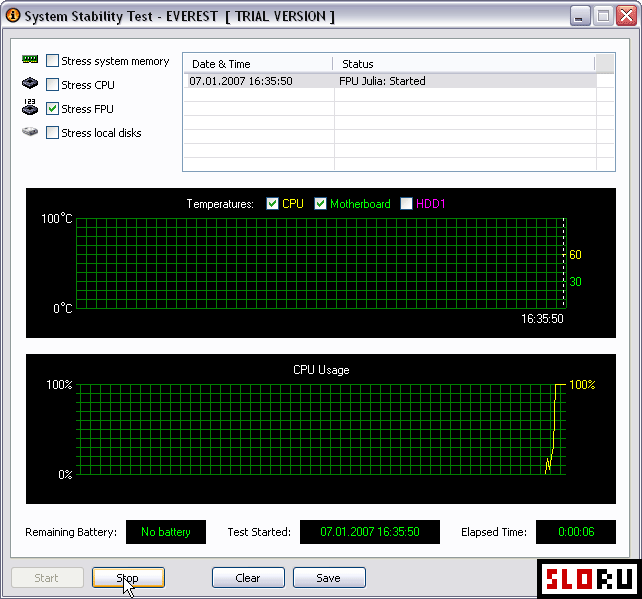Click the Test Started value 07.01.2007 16:35:50
This screenshot has width=642, height=599.
370,532
